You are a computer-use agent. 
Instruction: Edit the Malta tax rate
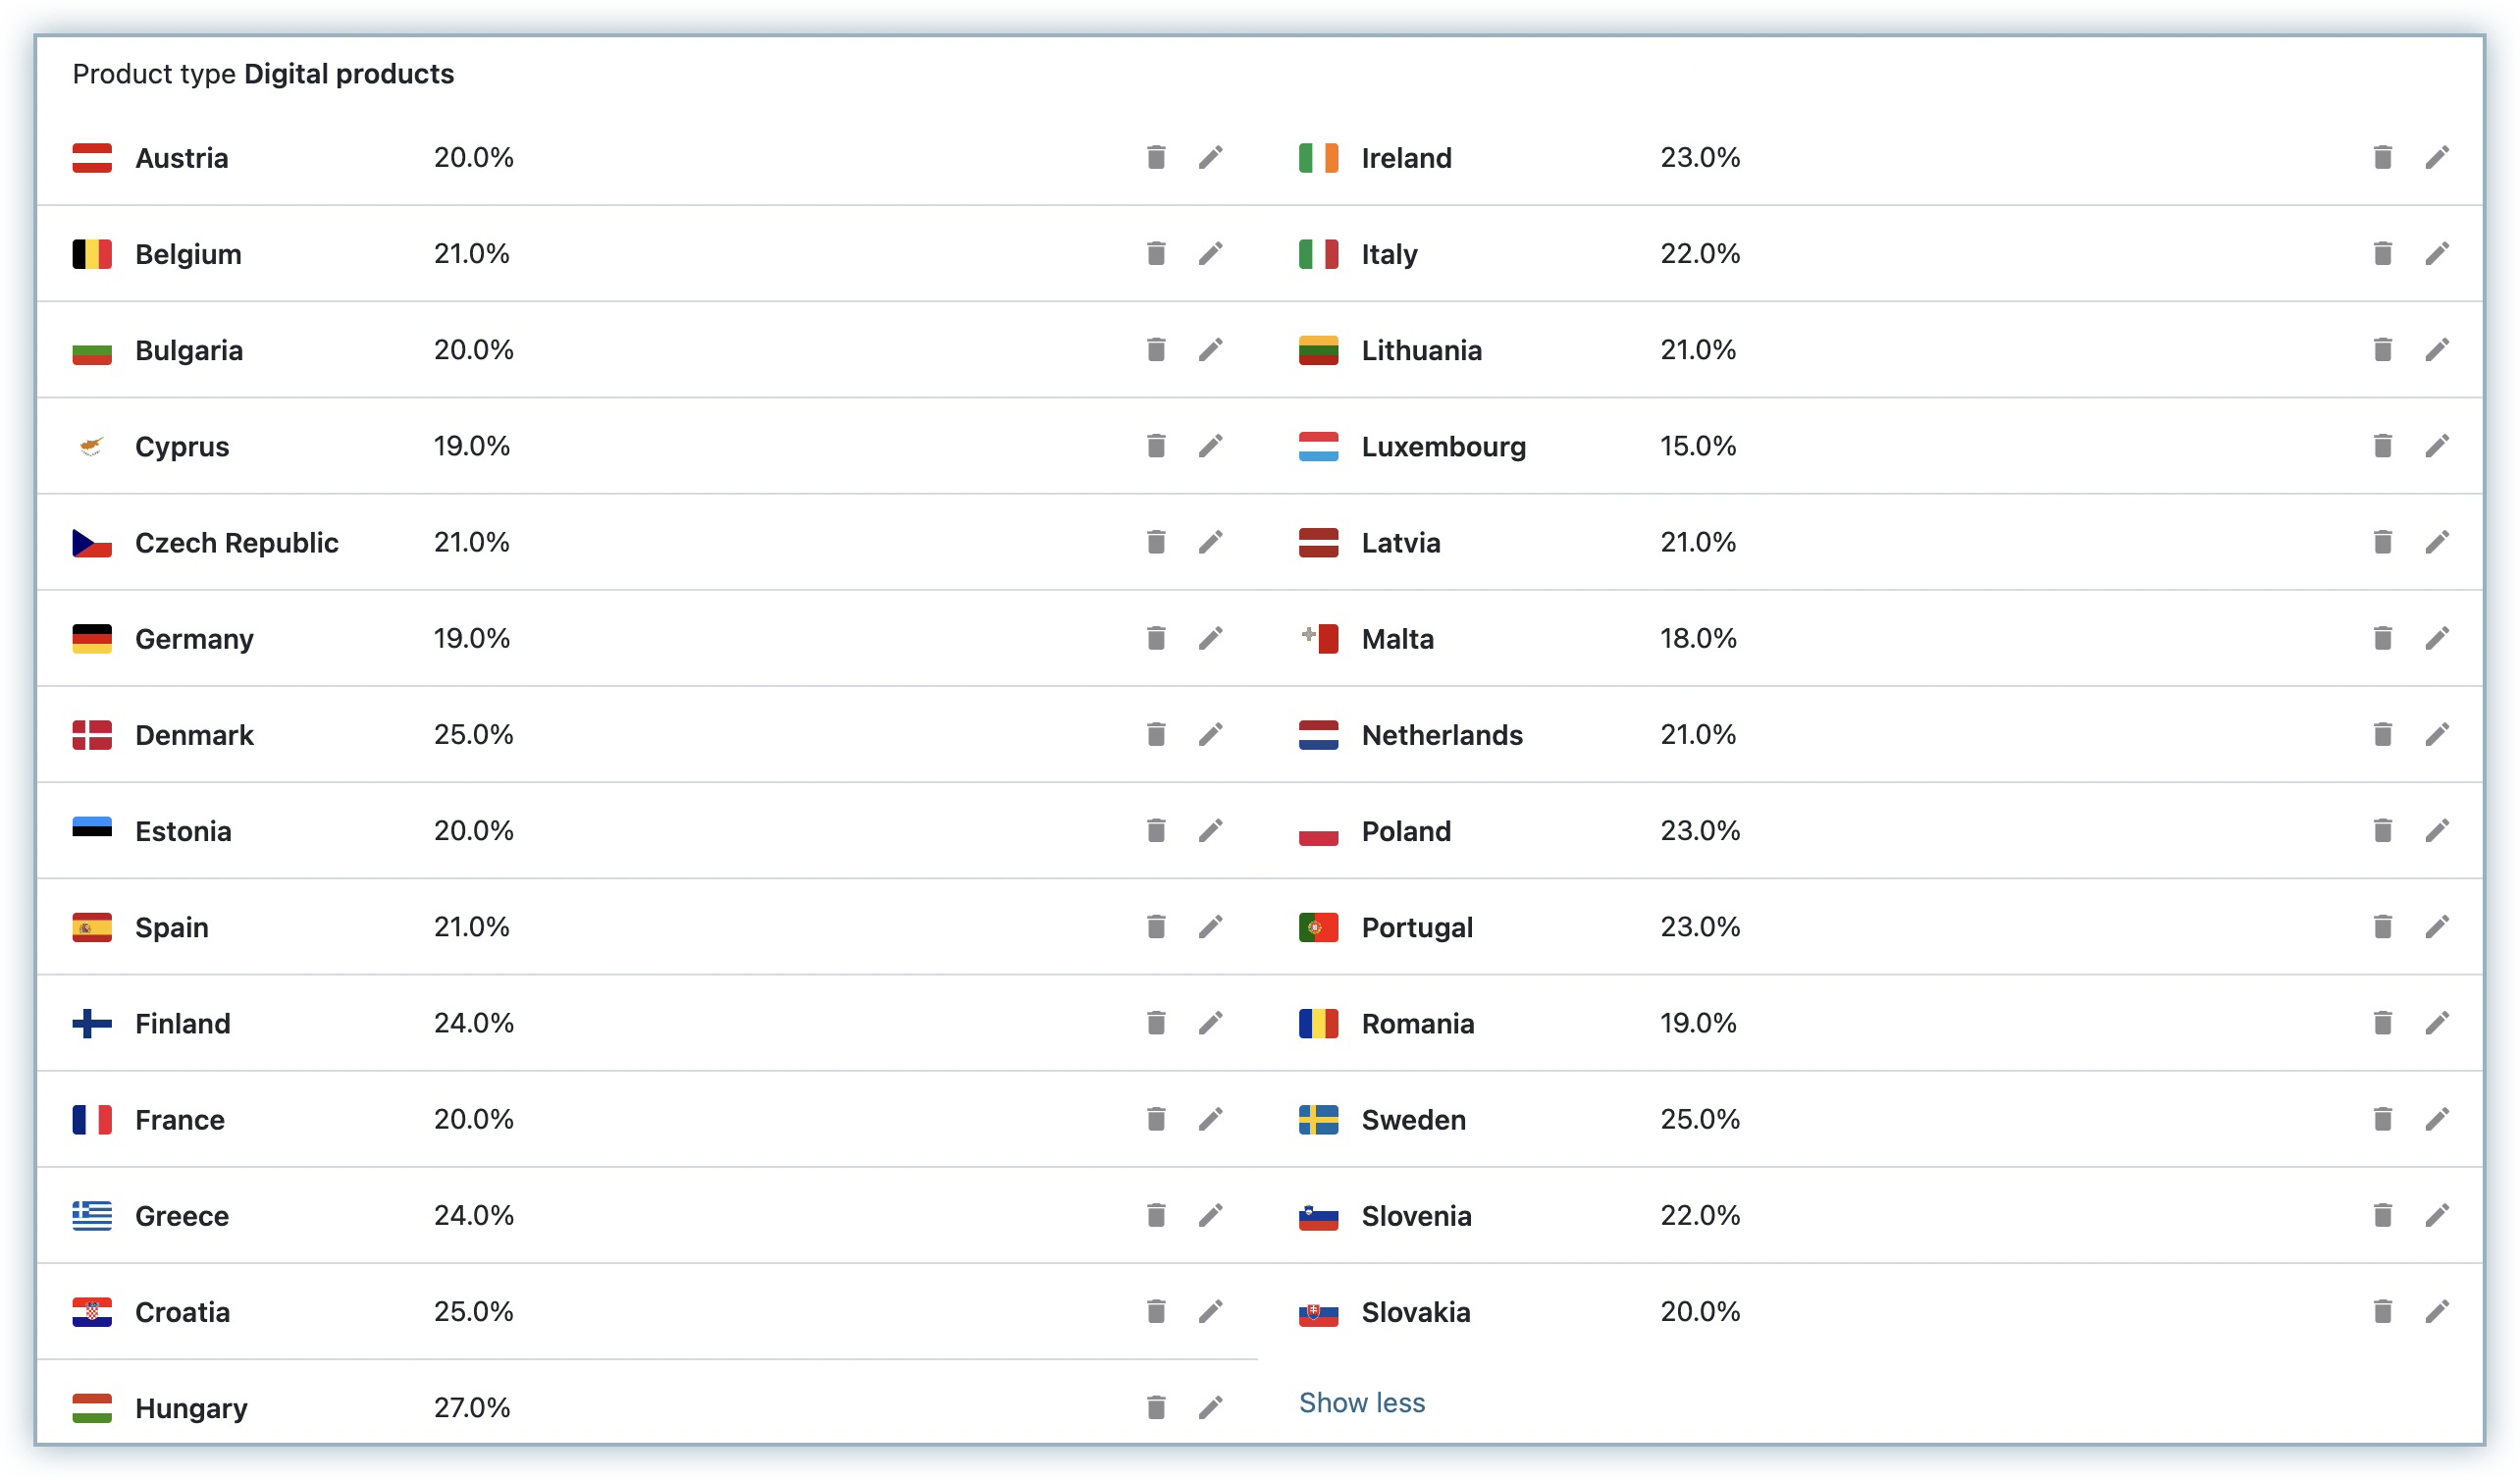(2437, 638)
